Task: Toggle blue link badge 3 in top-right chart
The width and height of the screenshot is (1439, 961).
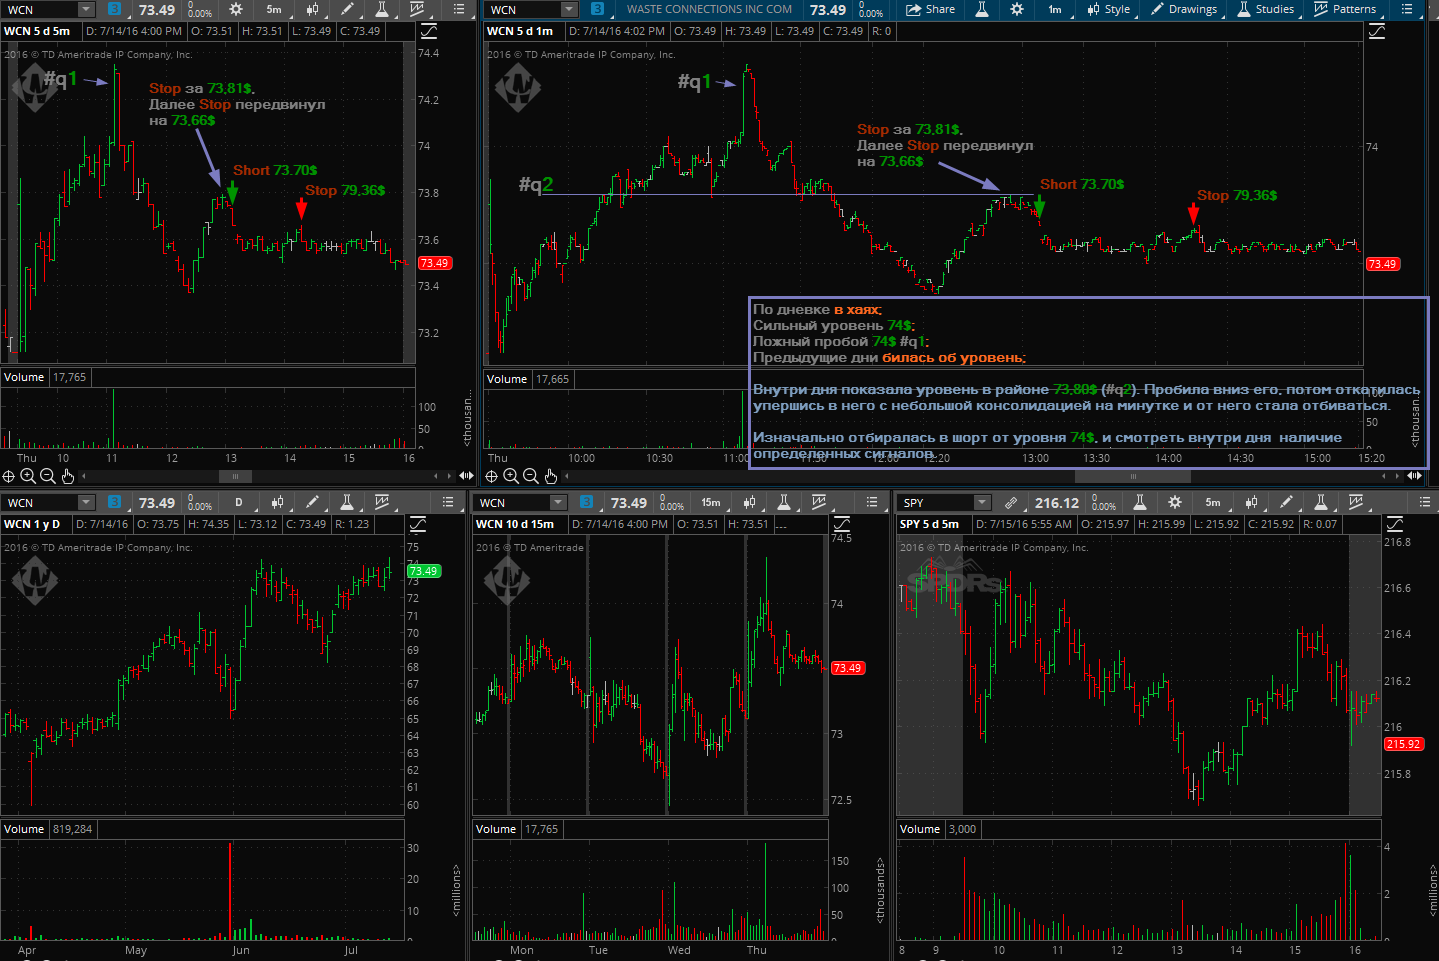Action: [598, 9]
